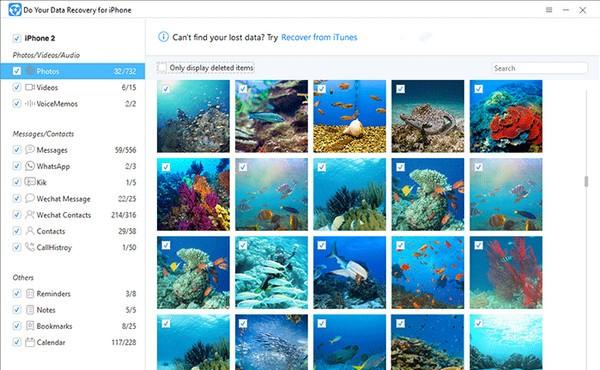Open the pink and purple coral thumbnail
The height and width of the screenshot is (370, 600).
193,194
